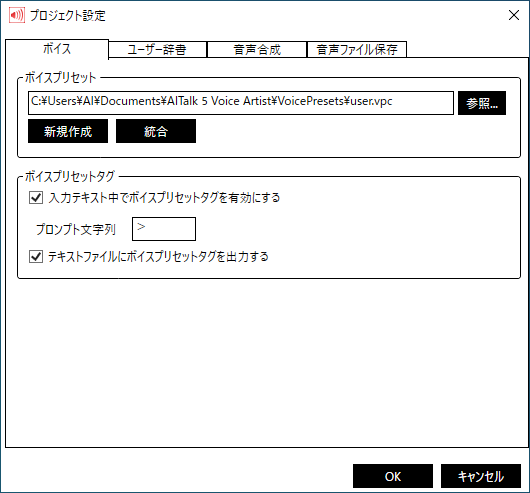
Task: Click the ボイスプリセット group label
Action: (x=61, y=78)
